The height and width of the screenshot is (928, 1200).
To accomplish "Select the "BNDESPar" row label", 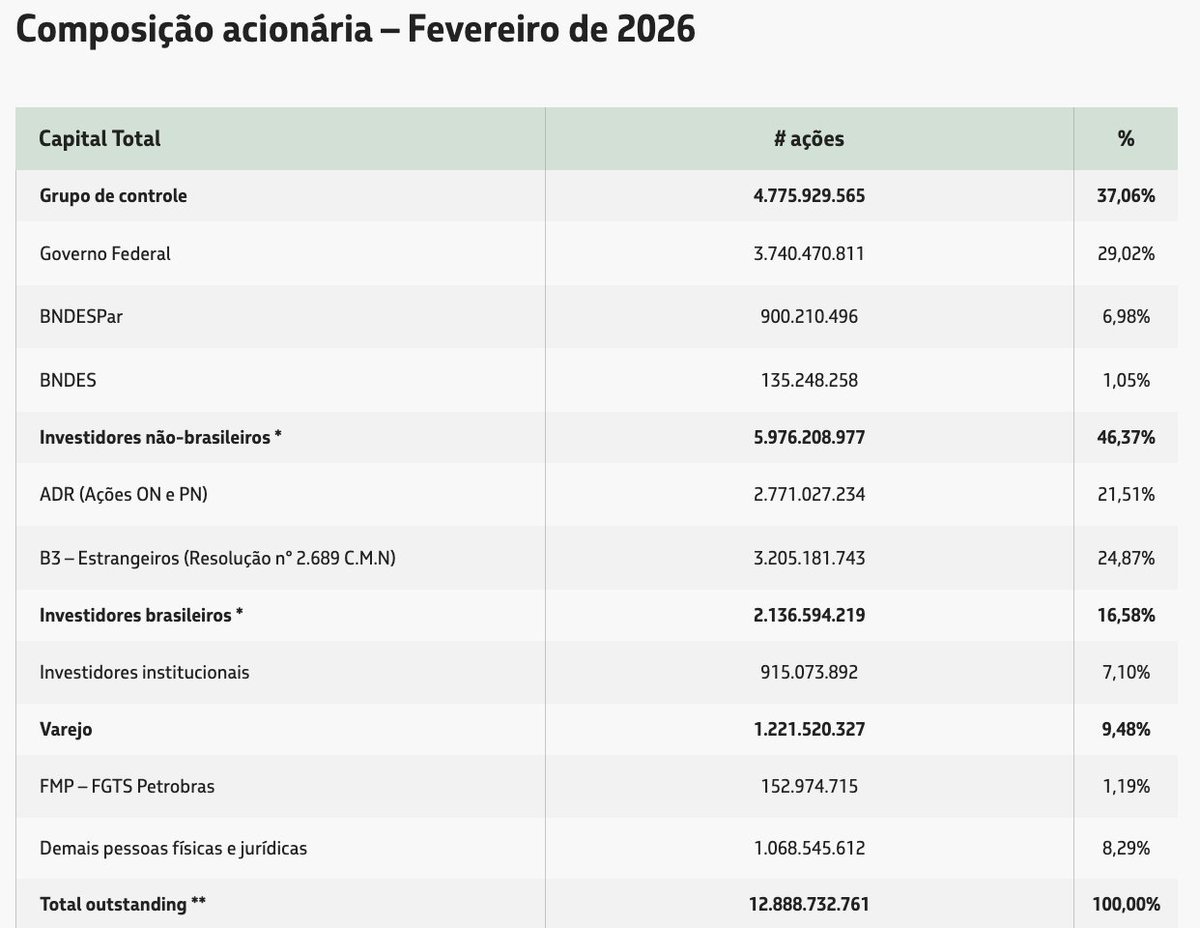I will (x=80, y=316).
